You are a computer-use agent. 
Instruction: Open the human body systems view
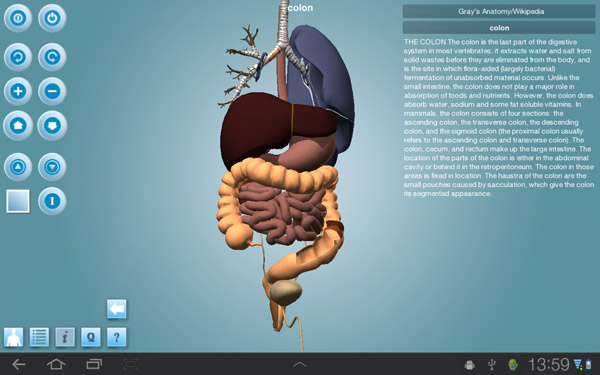point(13,337)
